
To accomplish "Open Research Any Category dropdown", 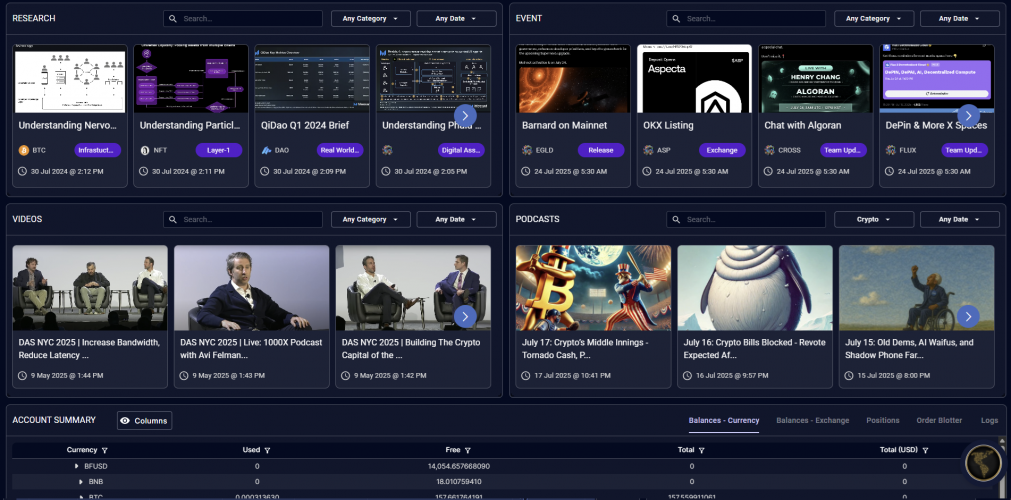I will coord(371,19).
